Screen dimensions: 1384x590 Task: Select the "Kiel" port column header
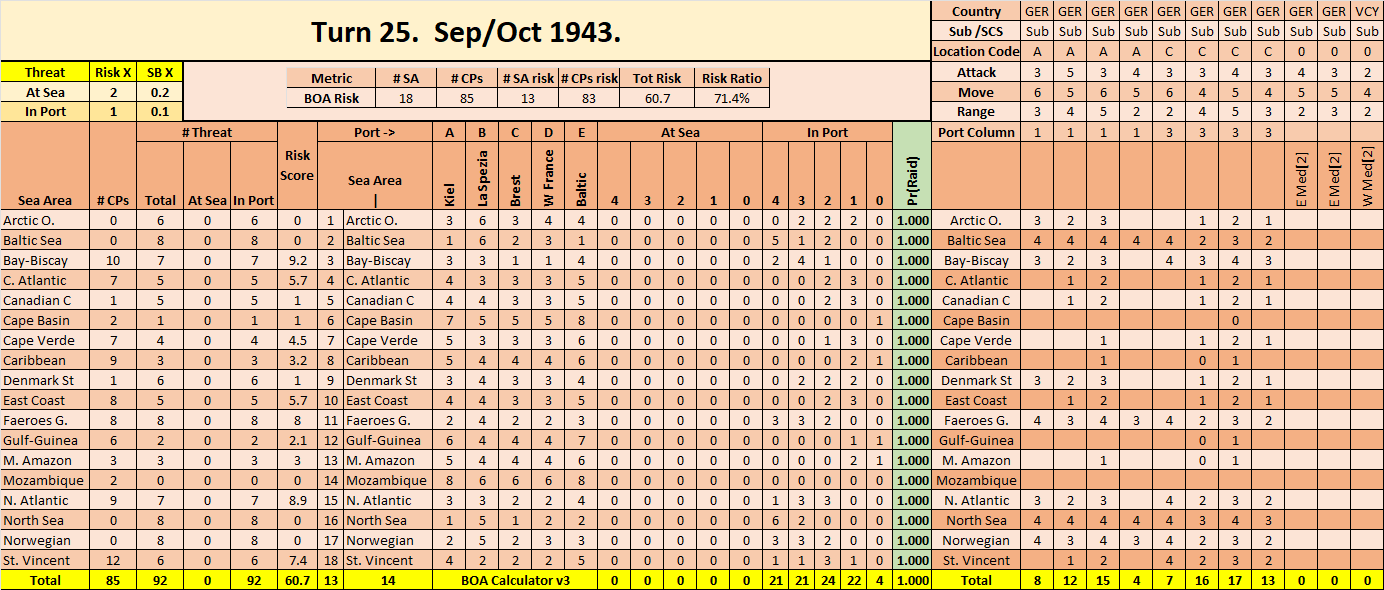(448, 176)
